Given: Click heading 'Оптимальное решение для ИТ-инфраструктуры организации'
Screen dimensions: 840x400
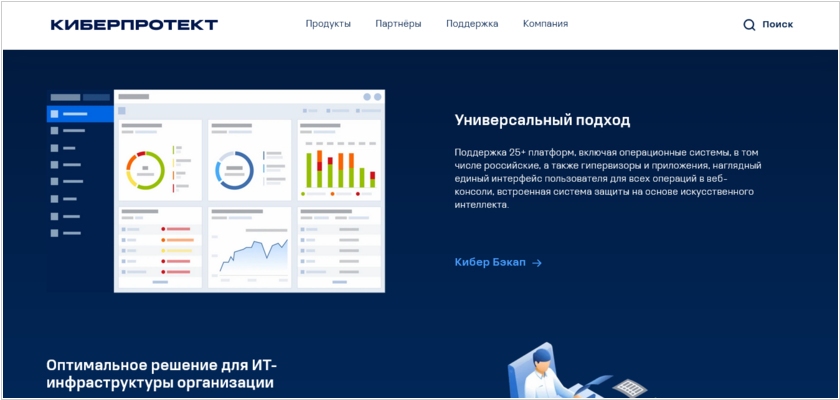Looking at the screenshot, I should 163,374.
